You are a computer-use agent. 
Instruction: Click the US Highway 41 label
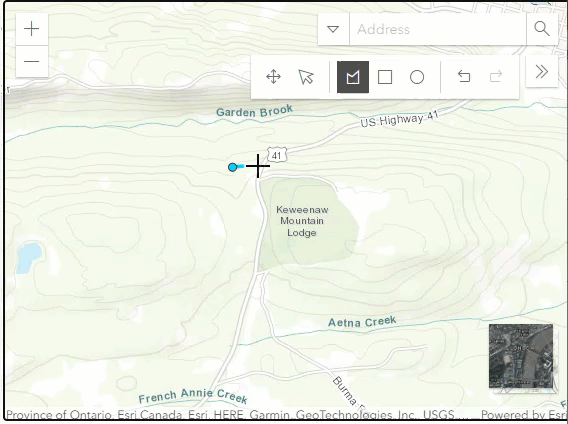click(x=399, y=119)
